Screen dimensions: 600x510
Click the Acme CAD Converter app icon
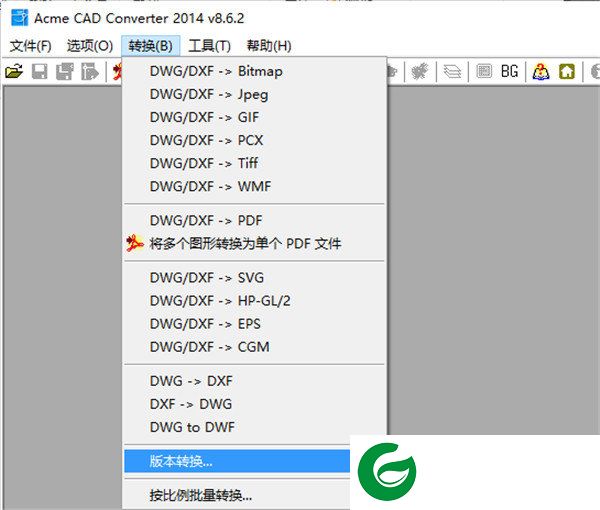click(x=19, y=18)
